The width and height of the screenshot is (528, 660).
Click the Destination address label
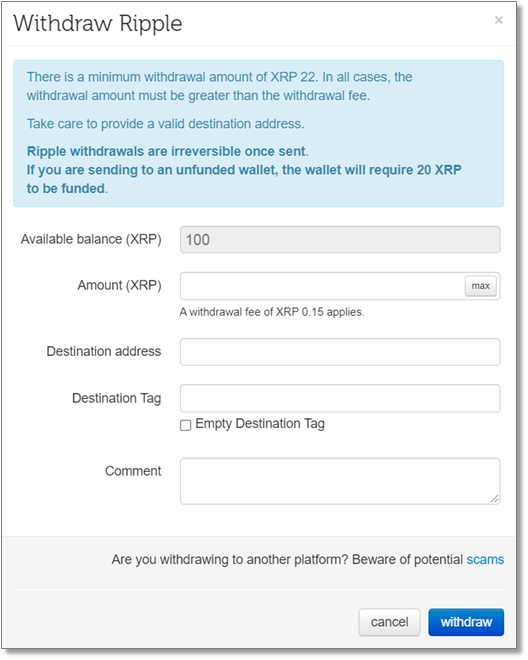pos(104,351)
